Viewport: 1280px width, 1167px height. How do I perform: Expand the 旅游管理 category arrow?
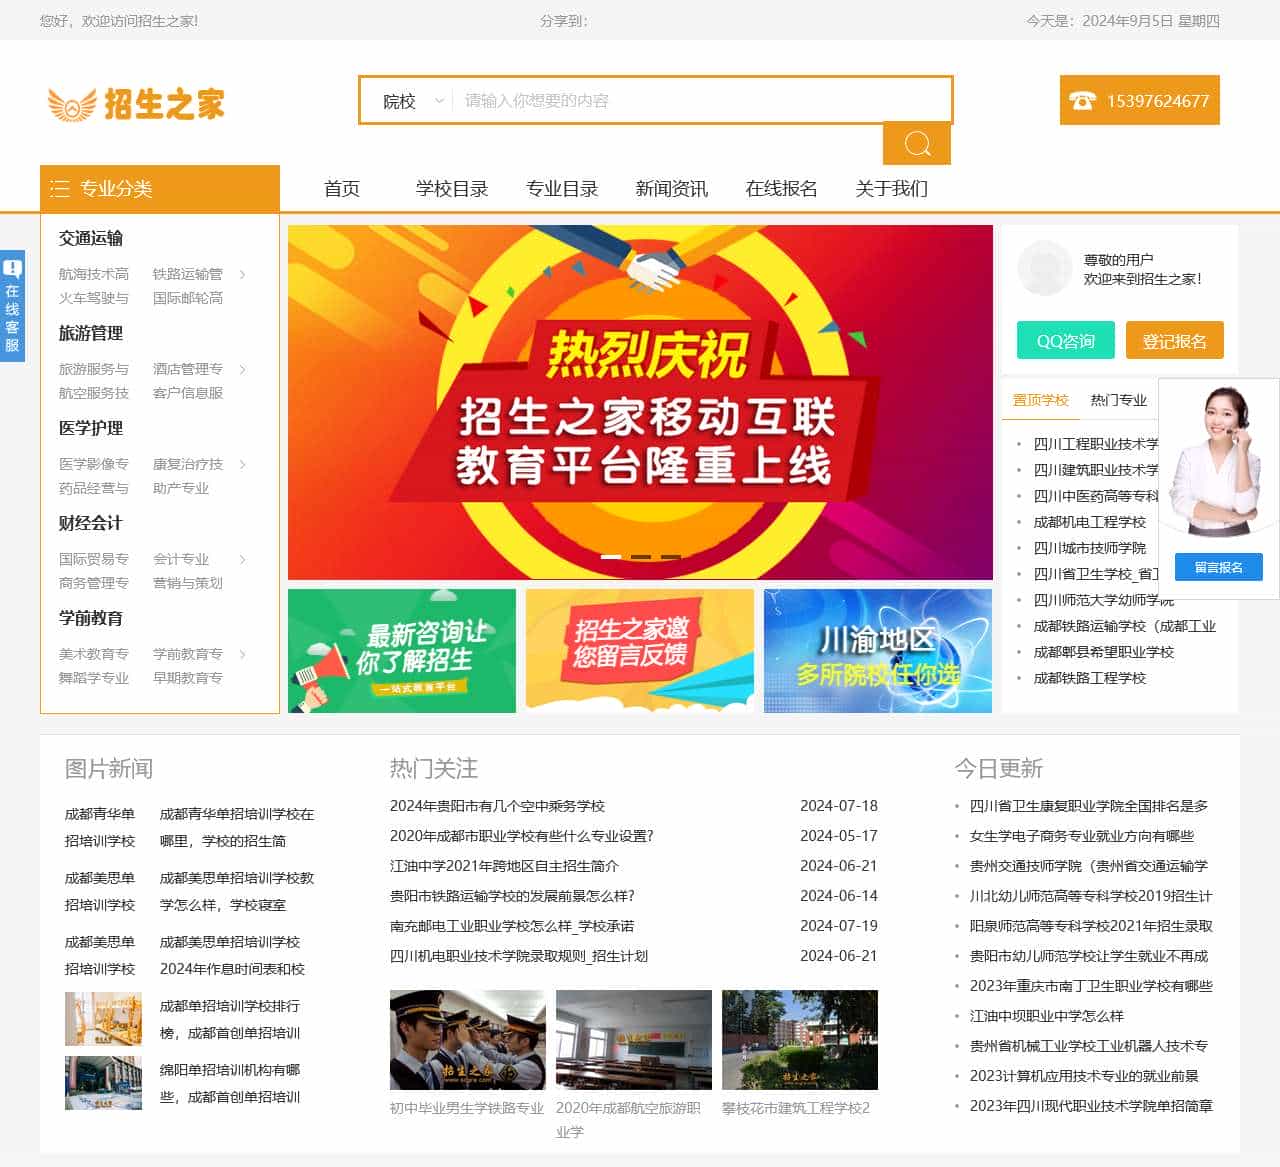tap(242, 369)
